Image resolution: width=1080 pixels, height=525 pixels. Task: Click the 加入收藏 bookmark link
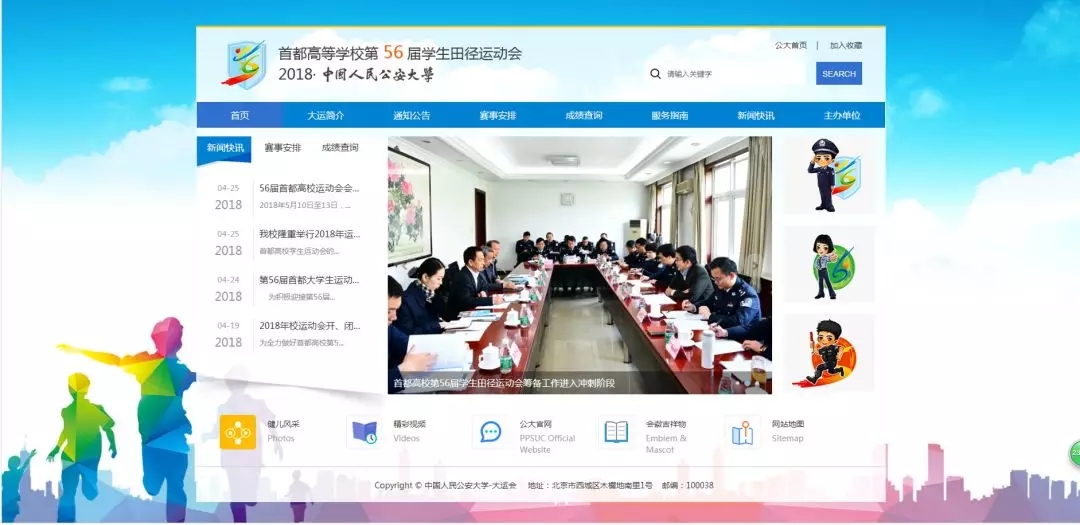[x=845, y=45]
